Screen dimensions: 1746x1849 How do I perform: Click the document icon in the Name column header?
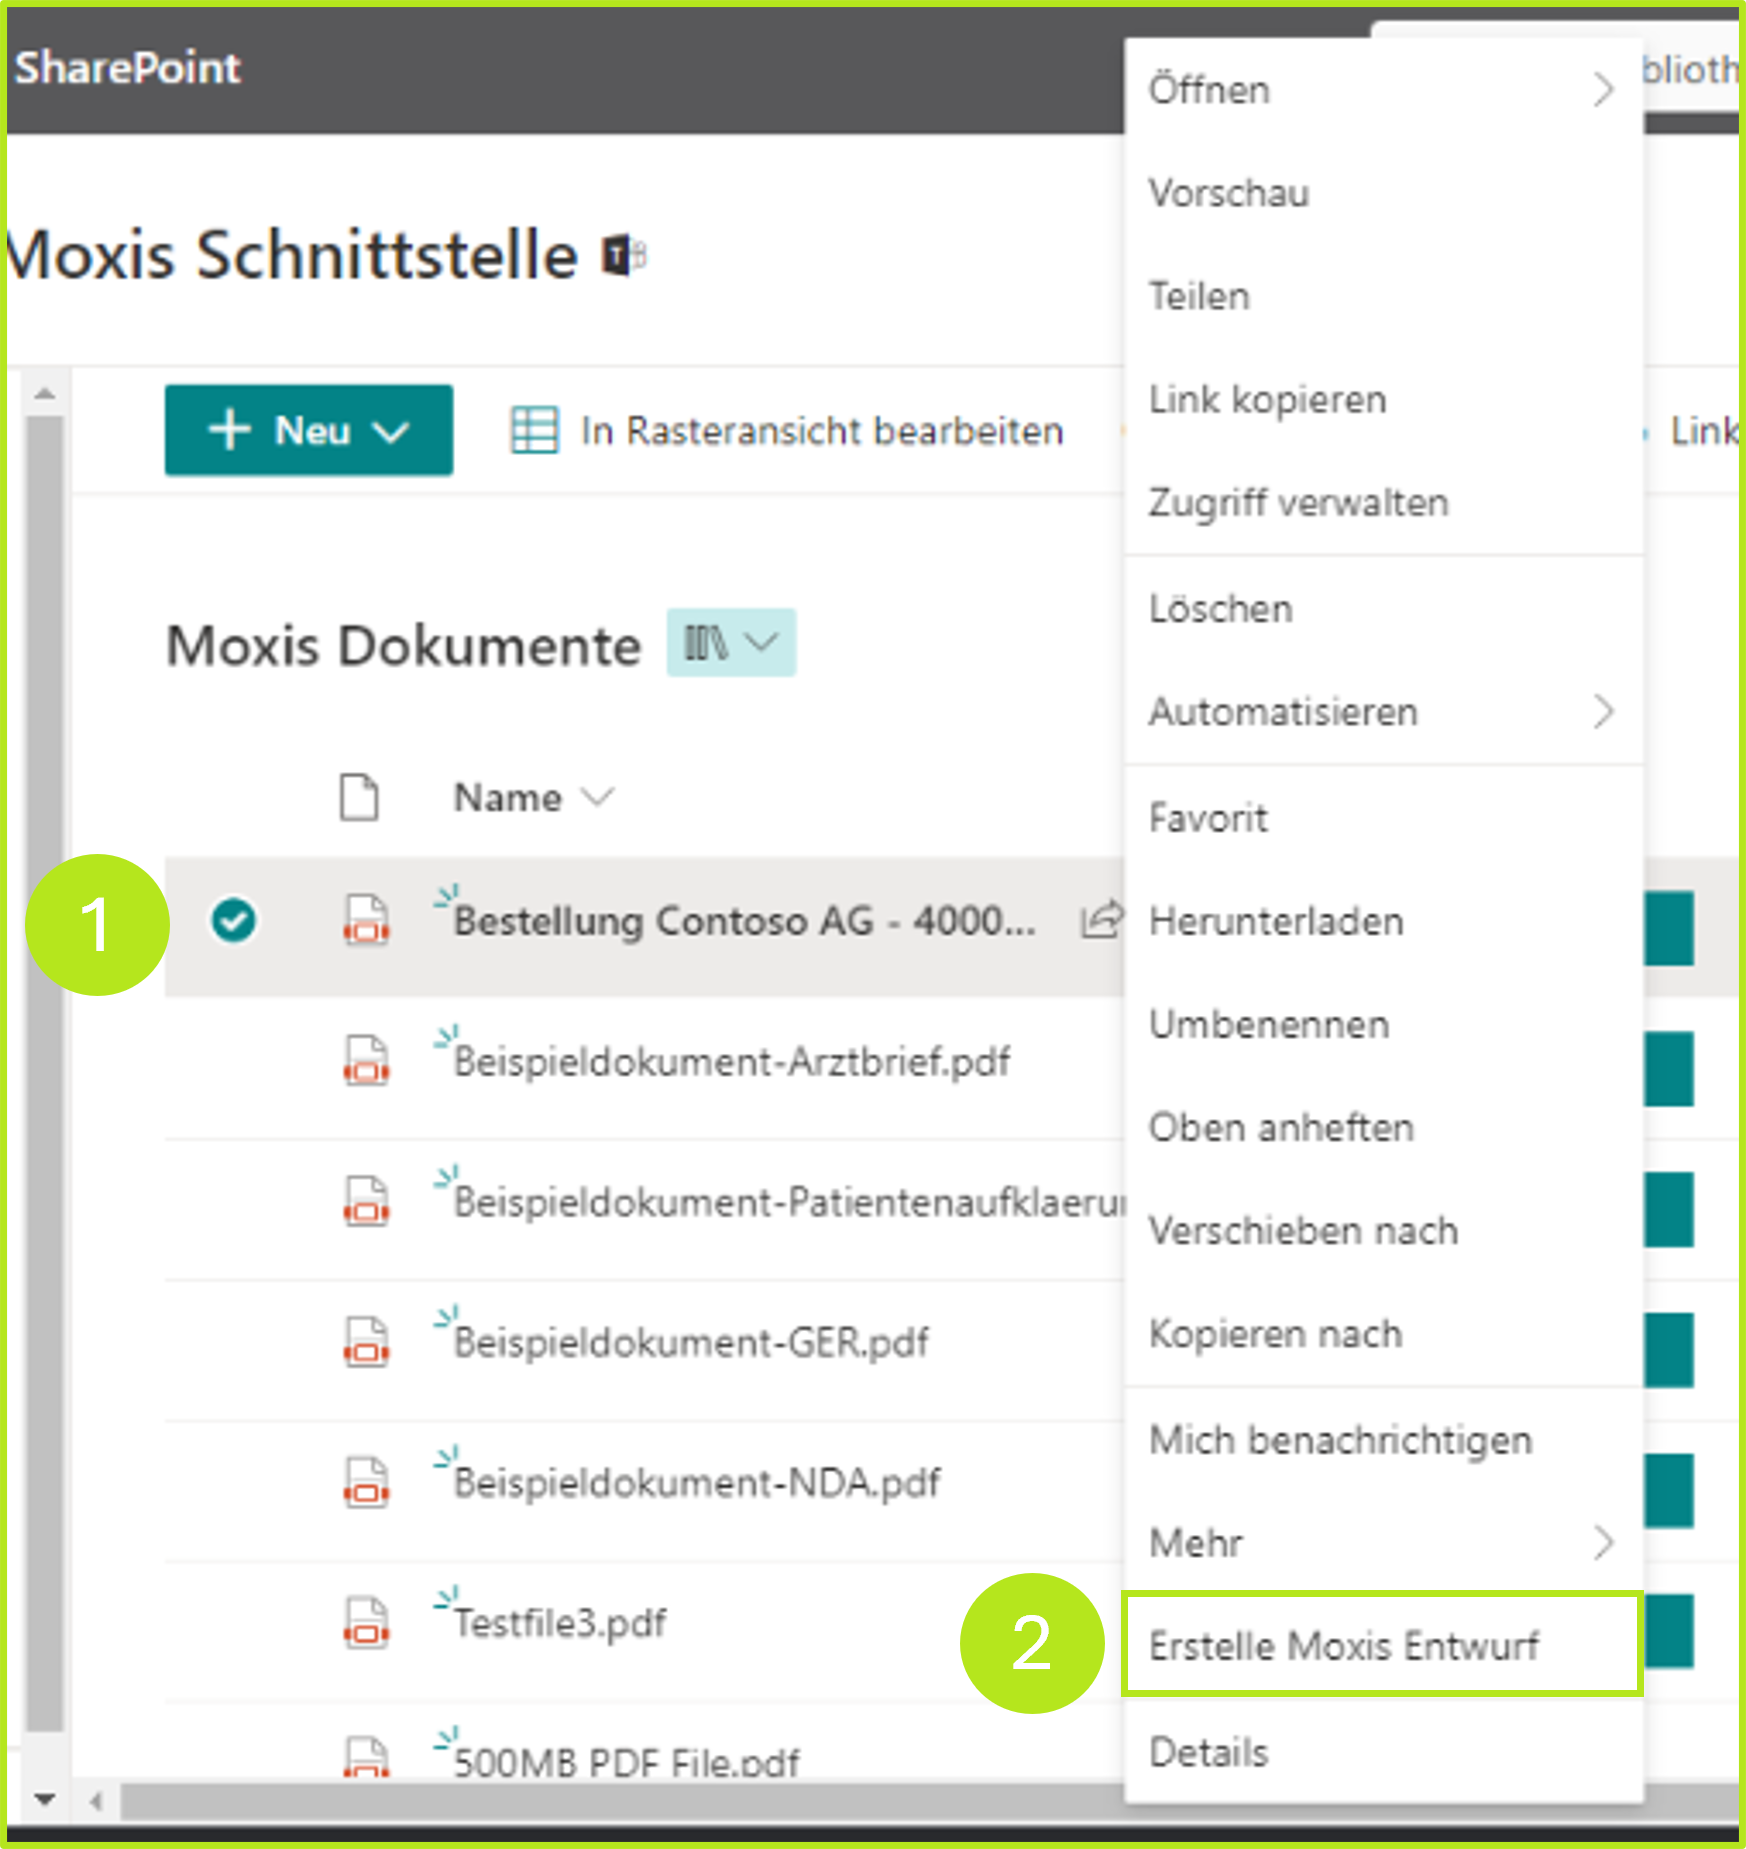coord(360,797)
